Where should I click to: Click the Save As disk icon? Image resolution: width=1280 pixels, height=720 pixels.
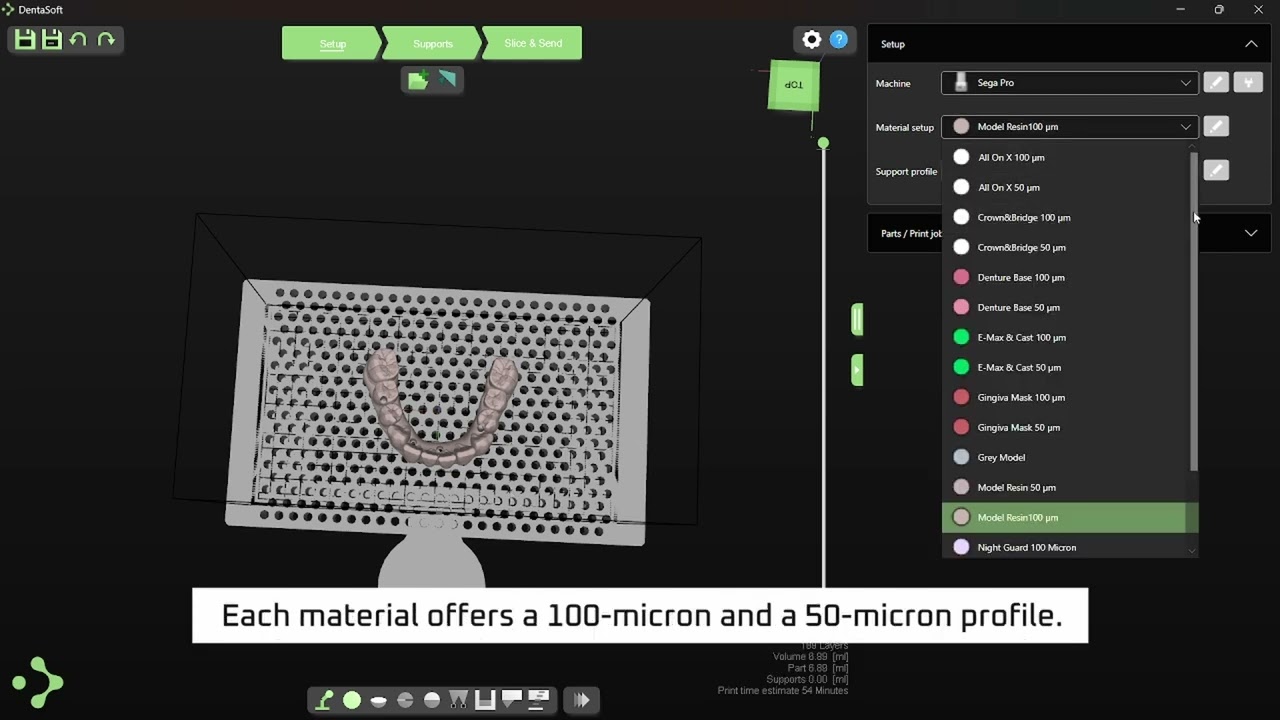[52, 40]
